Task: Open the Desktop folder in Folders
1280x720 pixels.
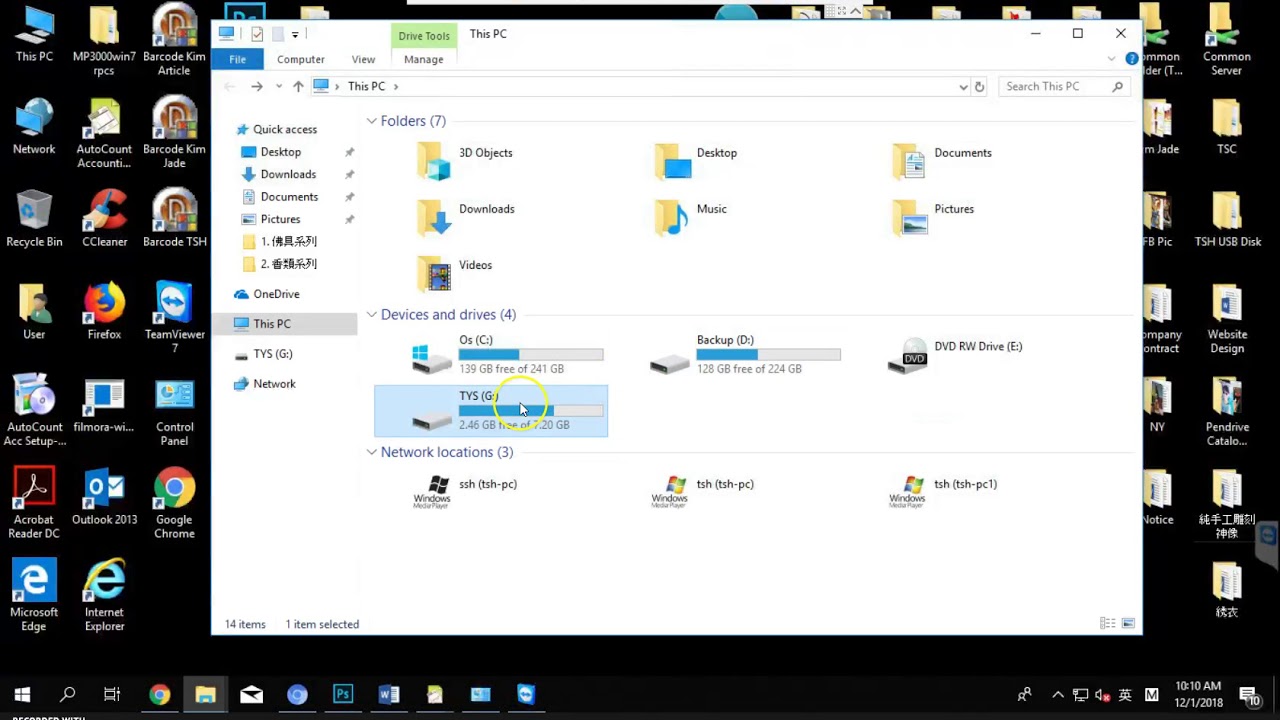Action: click(696, 161)
